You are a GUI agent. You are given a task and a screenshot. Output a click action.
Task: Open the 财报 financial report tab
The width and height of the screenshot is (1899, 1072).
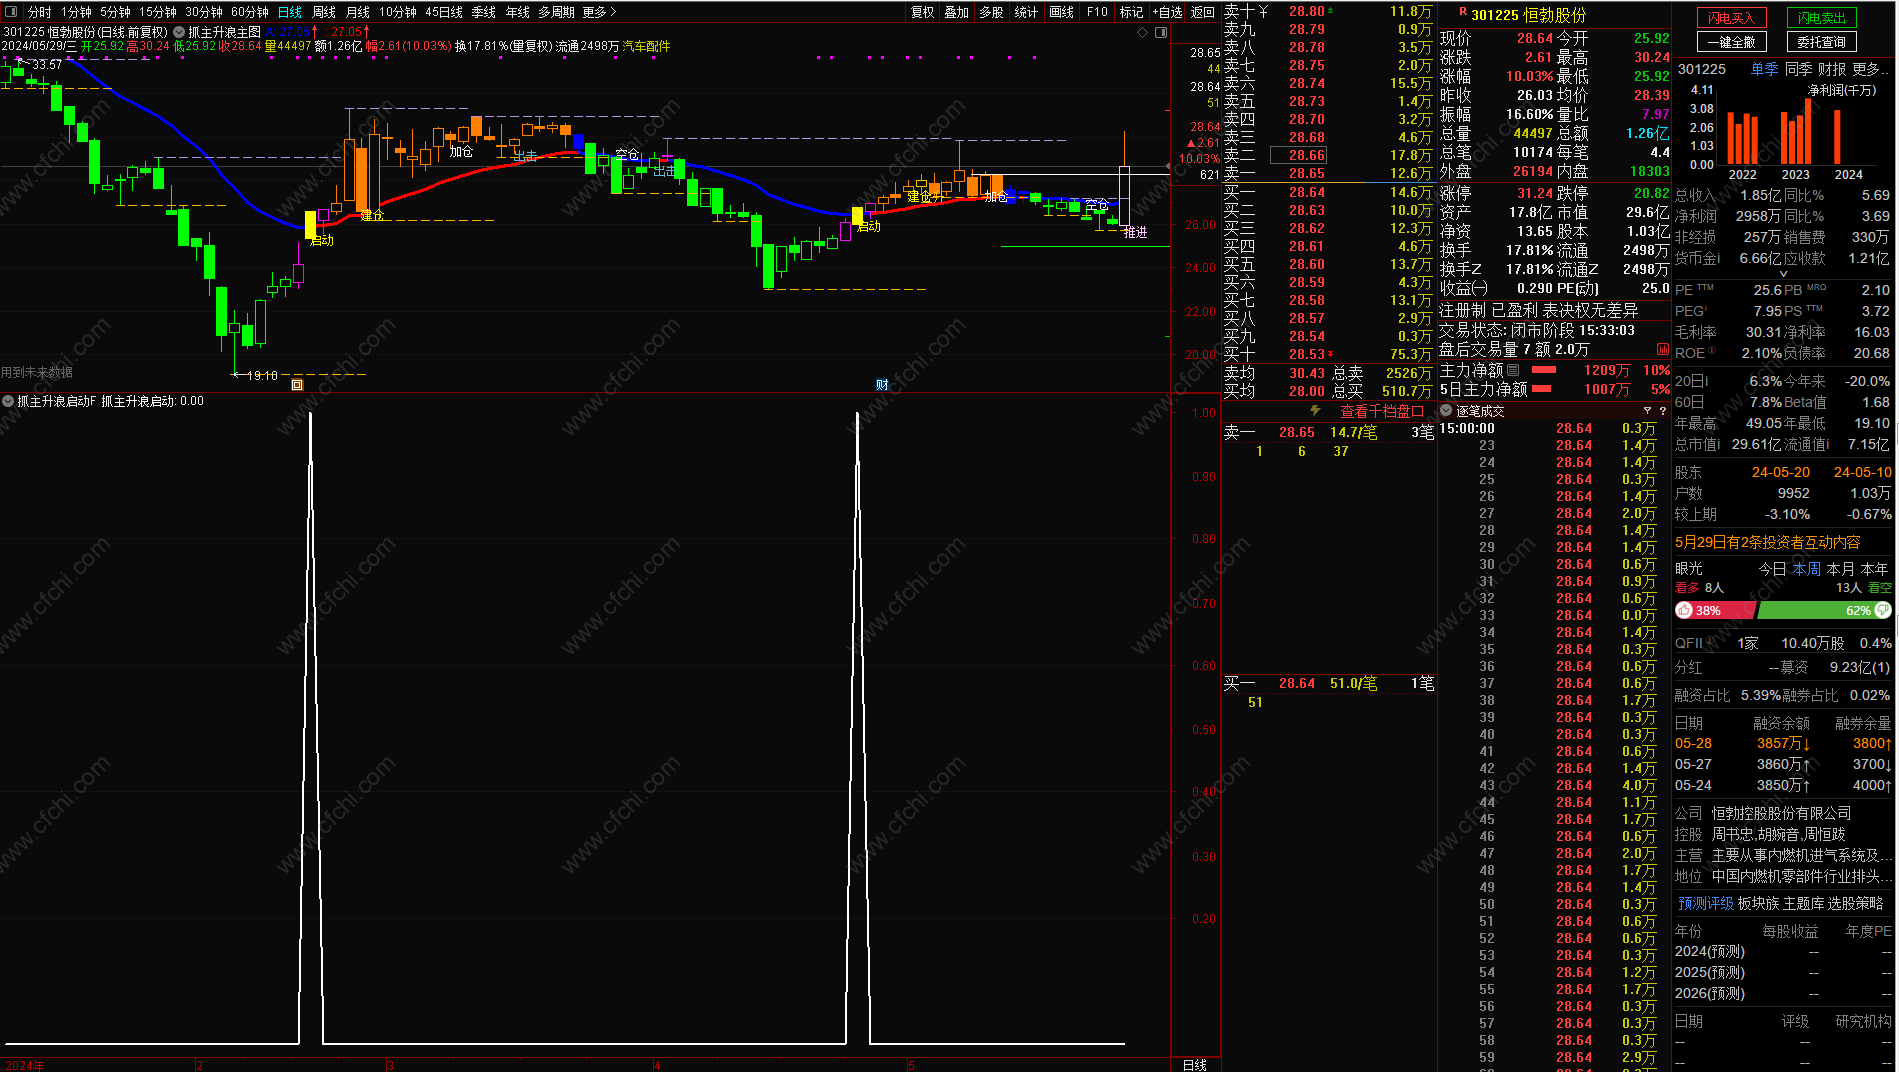(x=1832, y=69)
